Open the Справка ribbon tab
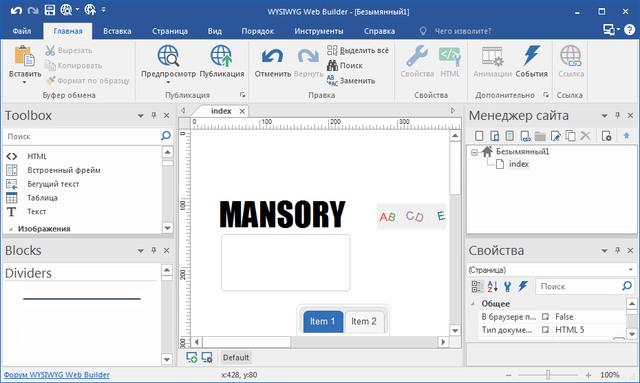Viewport: 640px width, 383px height. coord(379,31)
